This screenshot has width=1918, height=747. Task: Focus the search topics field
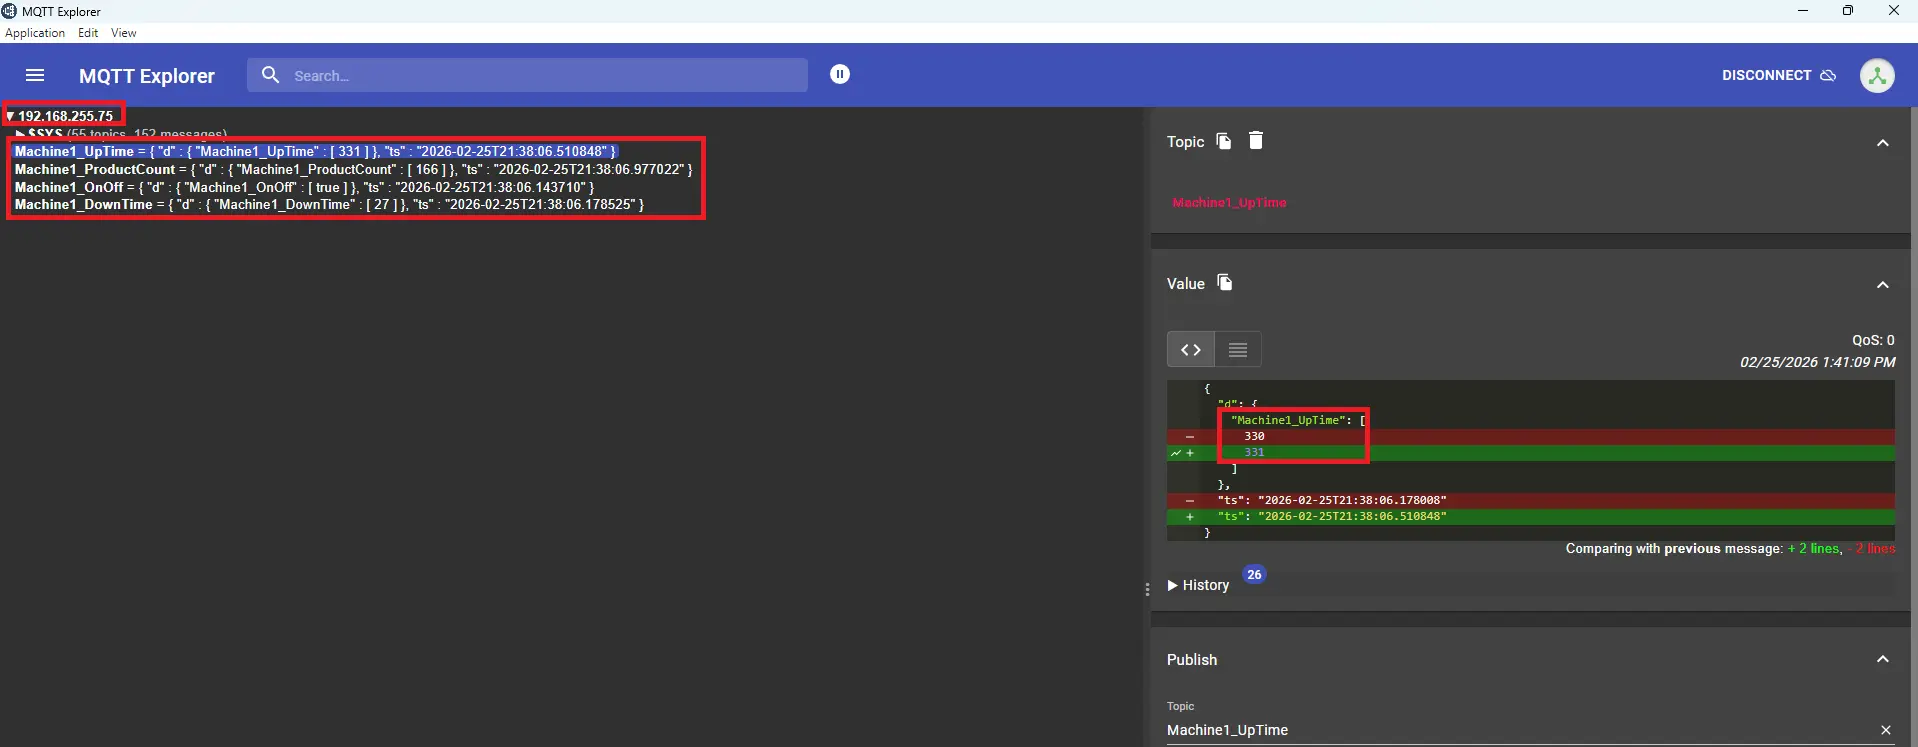click(x=540, y=76)
